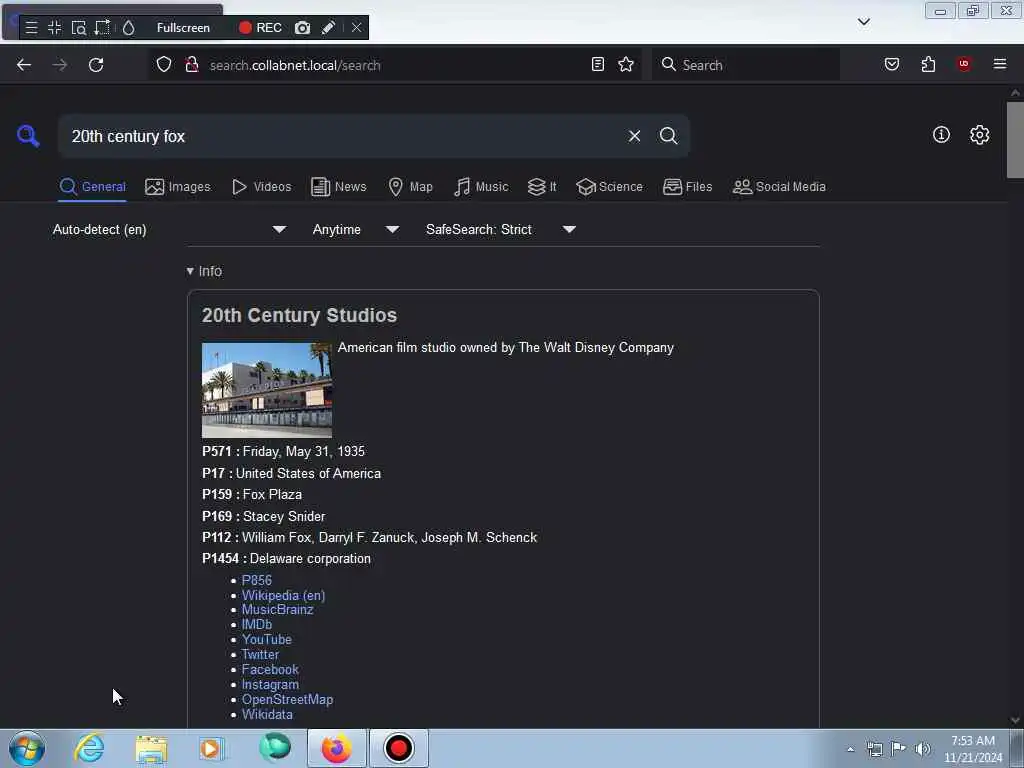Collapse the Info section
Screen dimensions: 1024x768
204,271
